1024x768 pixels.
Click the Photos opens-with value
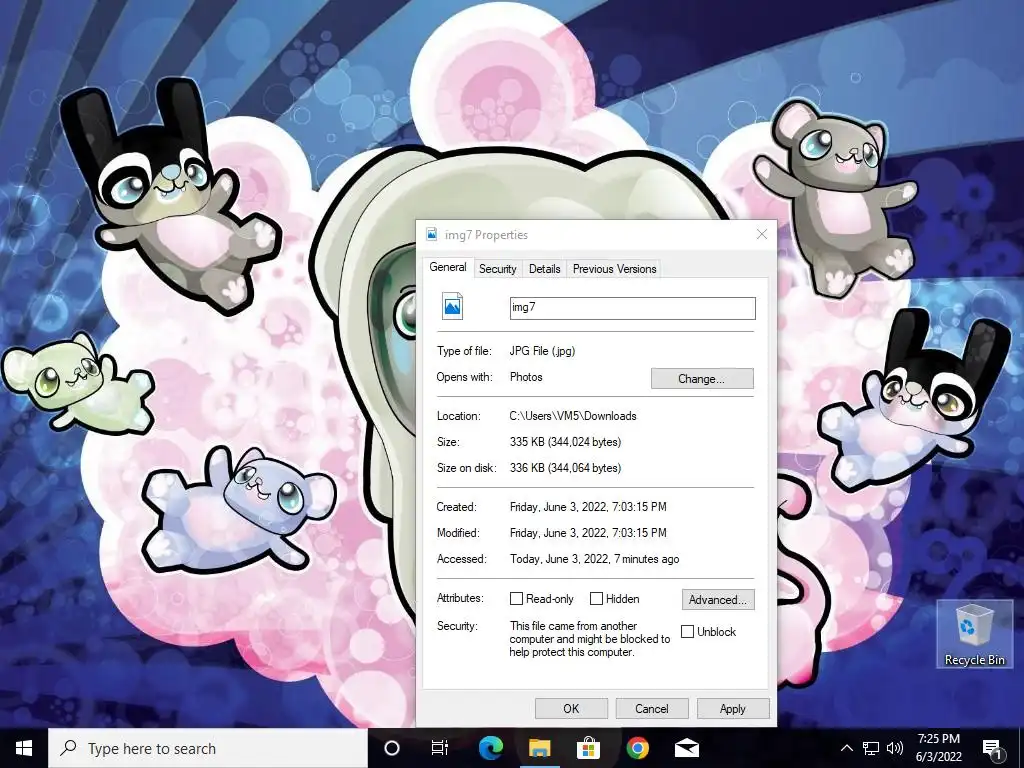[x=526, y=377]
